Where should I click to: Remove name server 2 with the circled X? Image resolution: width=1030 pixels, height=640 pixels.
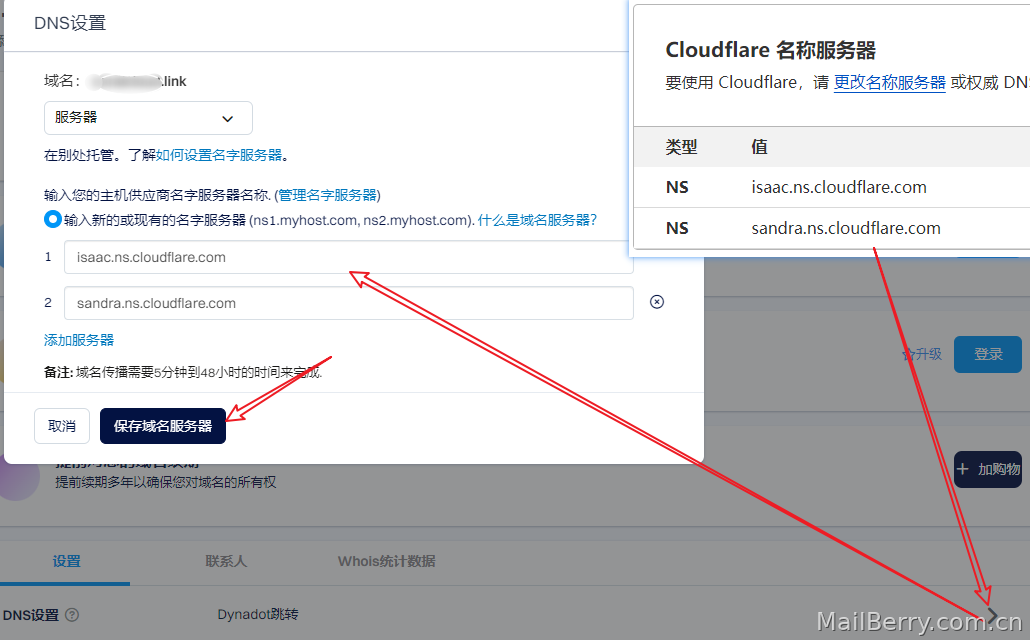pyautogui.click(x=657, y=302)
